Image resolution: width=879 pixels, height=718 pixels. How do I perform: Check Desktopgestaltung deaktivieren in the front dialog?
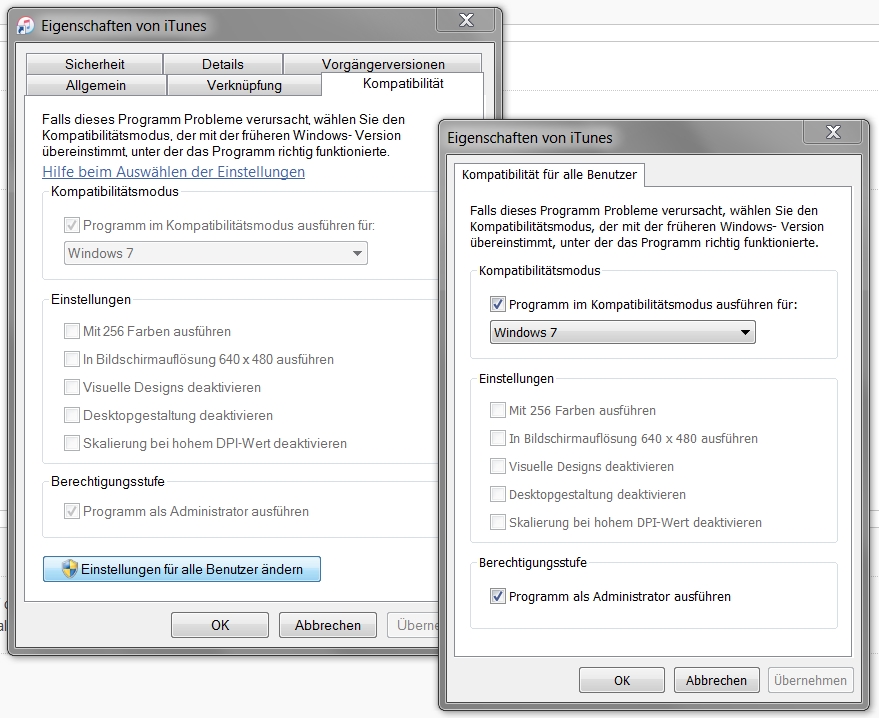coord(497,494)
